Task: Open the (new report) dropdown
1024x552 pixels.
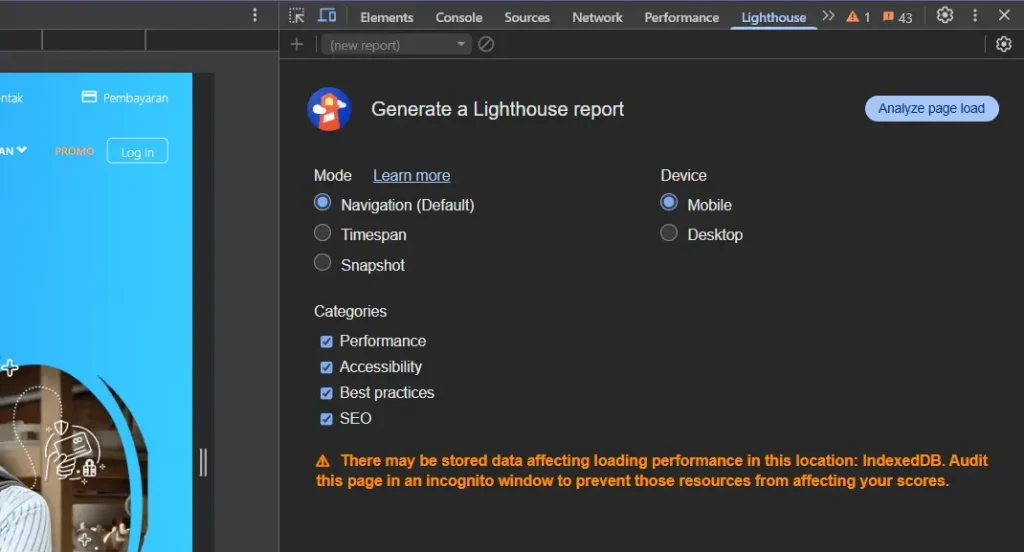Action: [396, 44]
